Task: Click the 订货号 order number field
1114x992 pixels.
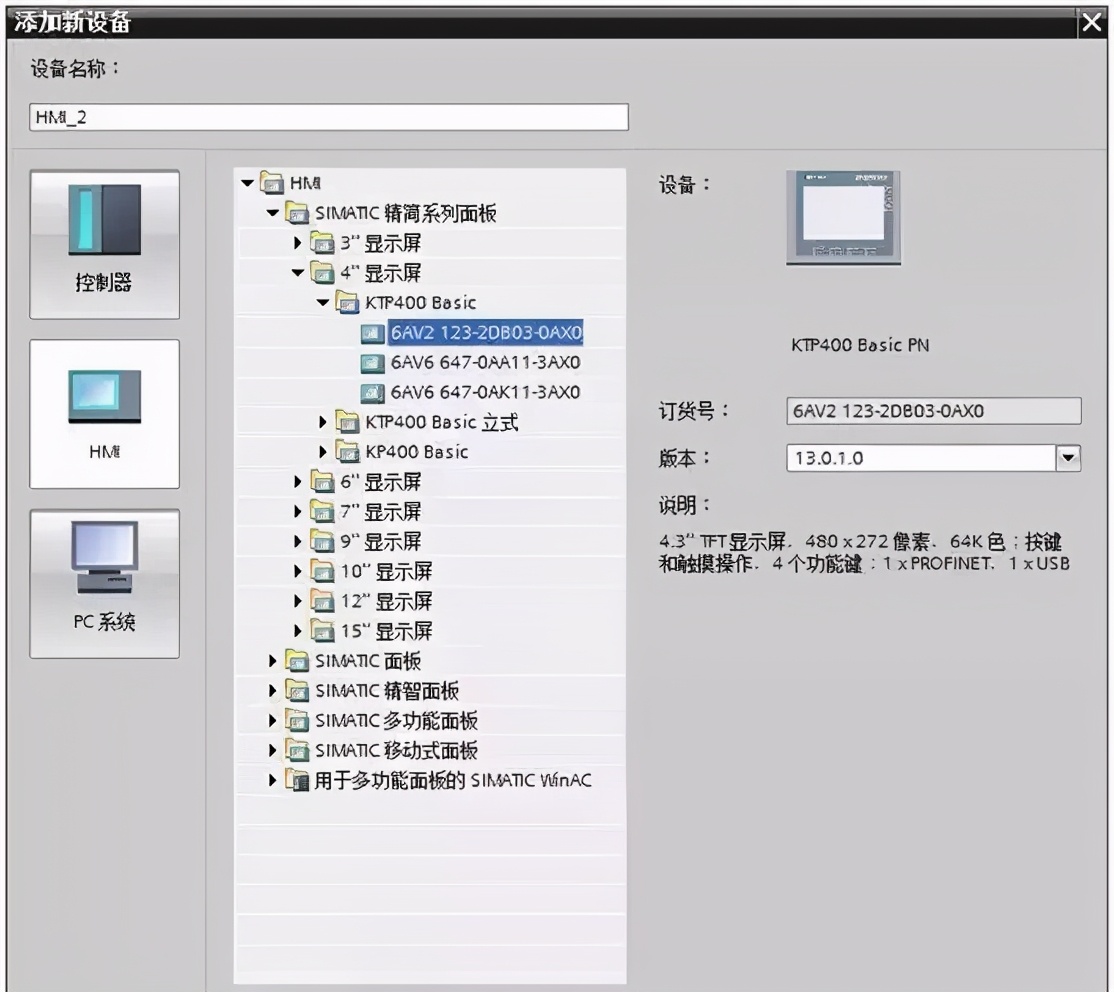Action: [x=933, y=412]
